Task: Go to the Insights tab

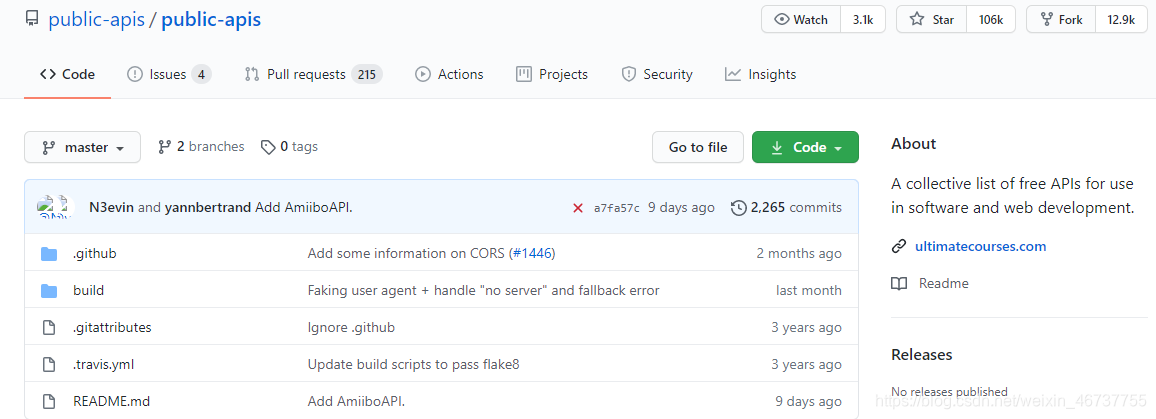Action: tap(760, 75)
